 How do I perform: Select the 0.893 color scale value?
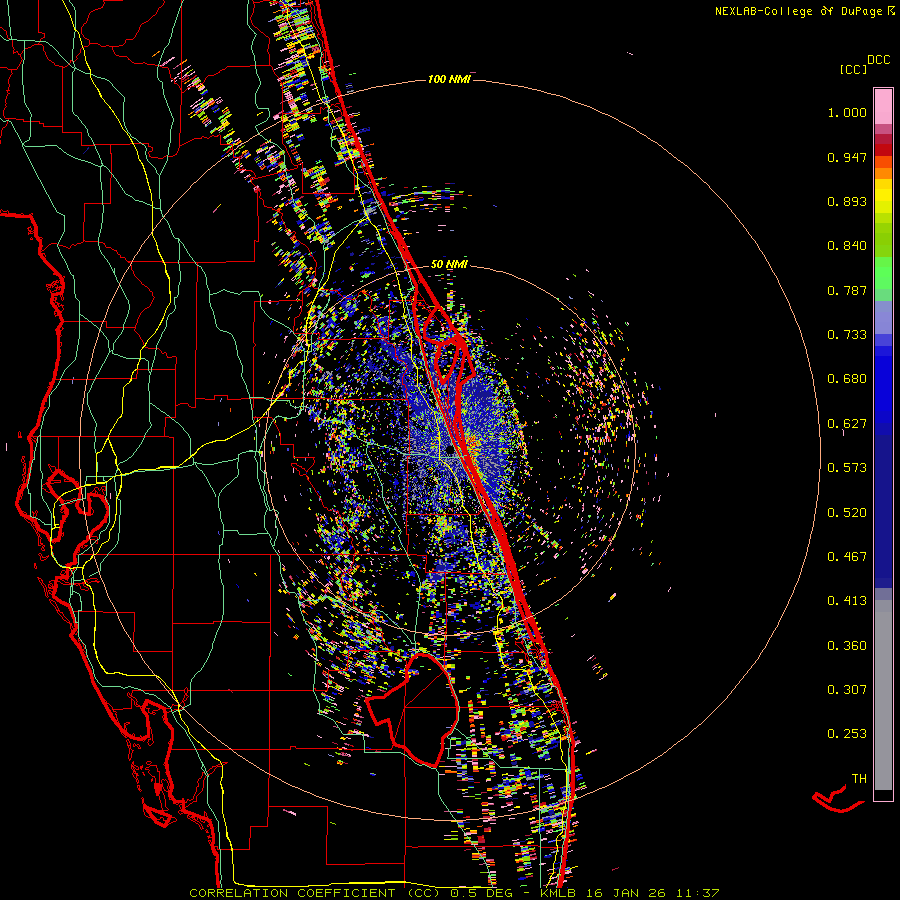click(847, 201)
